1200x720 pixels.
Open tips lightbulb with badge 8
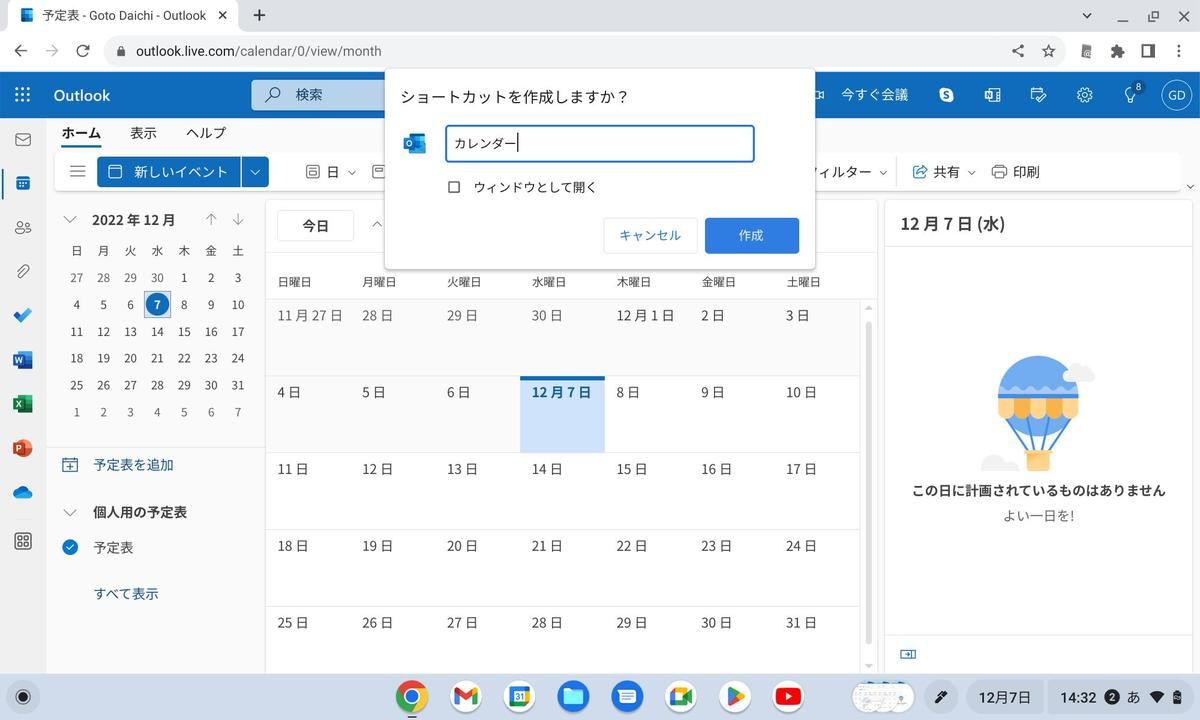1131,95
